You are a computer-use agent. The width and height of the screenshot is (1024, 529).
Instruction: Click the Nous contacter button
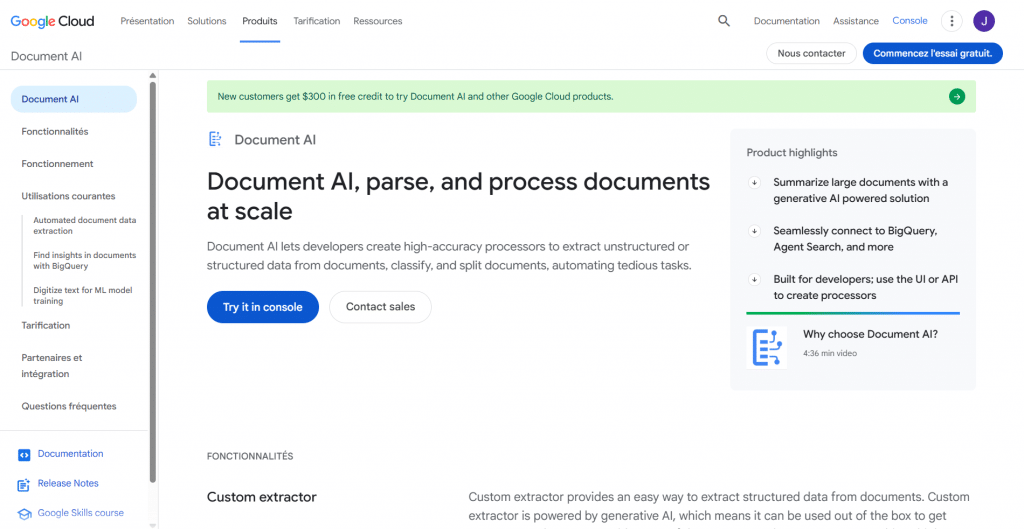click(811, 54)
